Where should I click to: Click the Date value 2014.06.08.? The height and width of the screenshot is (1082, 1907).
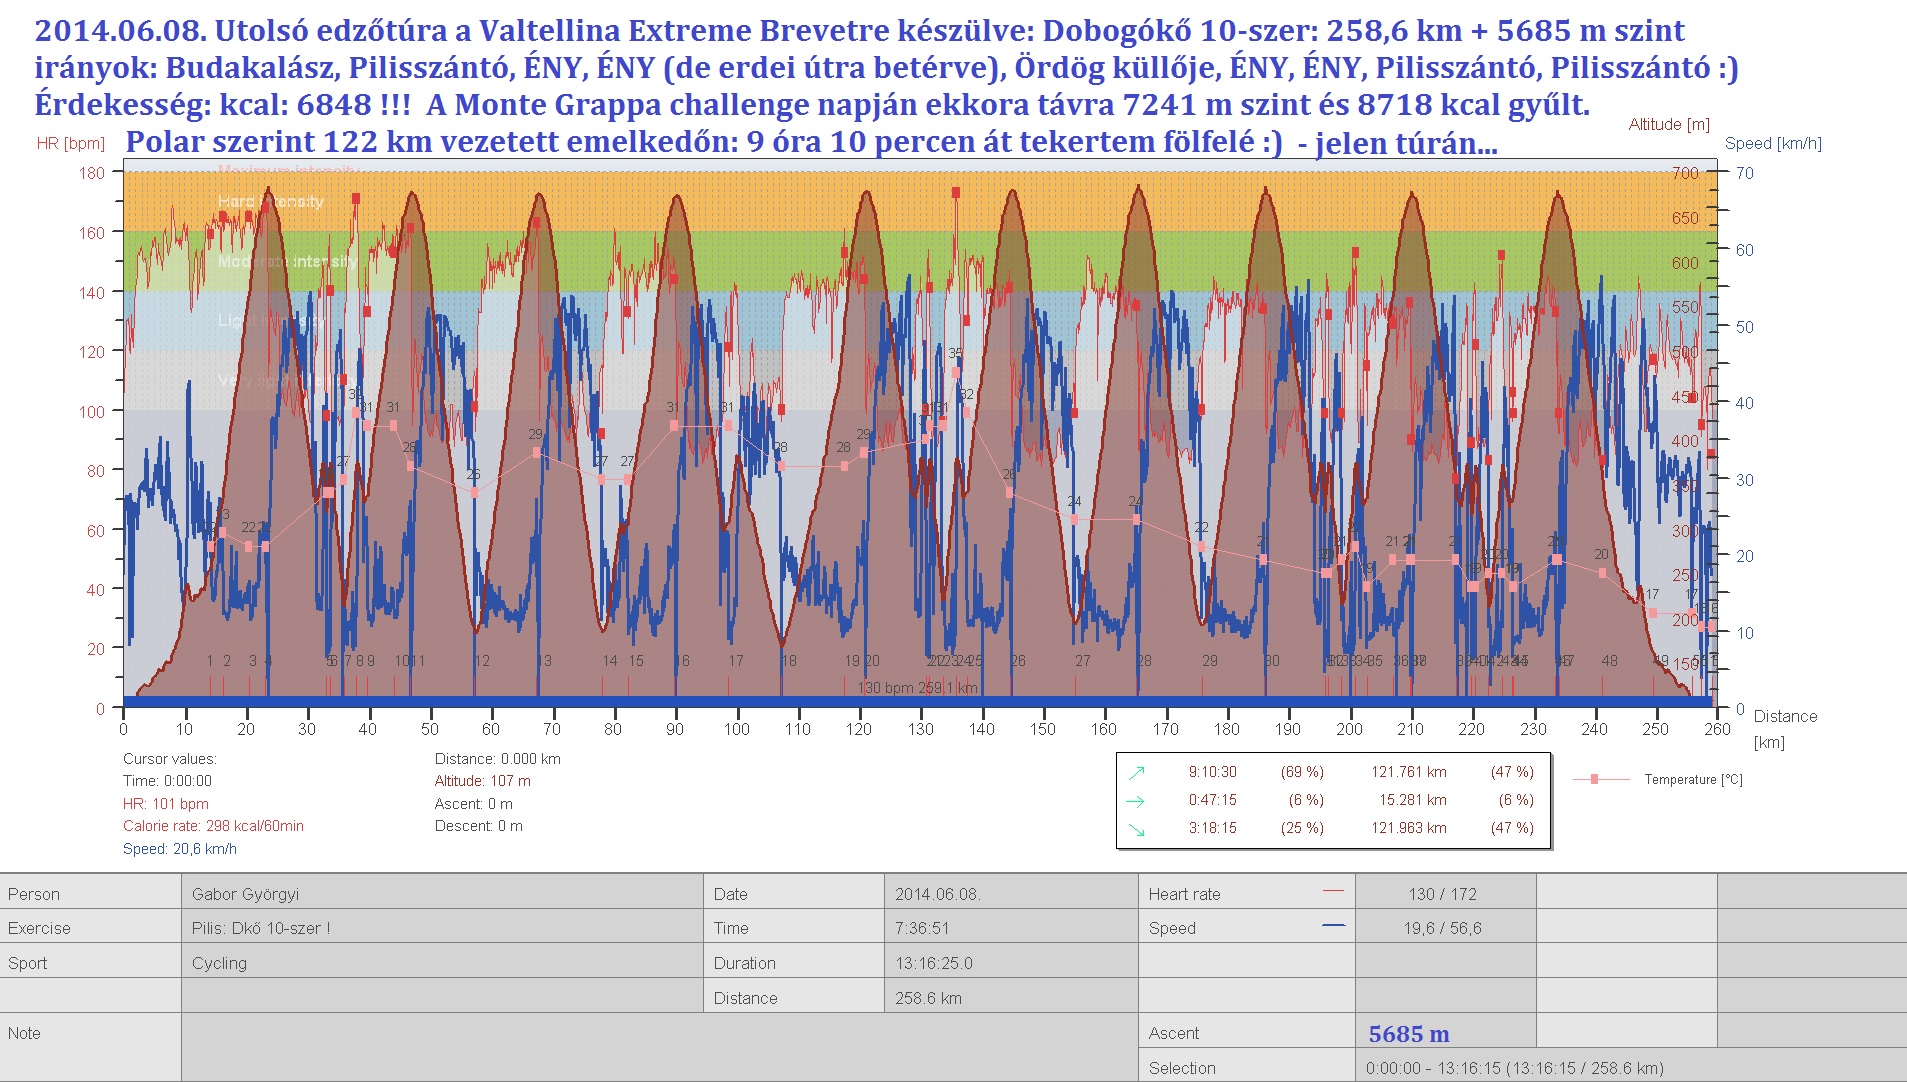pos(937,894)
